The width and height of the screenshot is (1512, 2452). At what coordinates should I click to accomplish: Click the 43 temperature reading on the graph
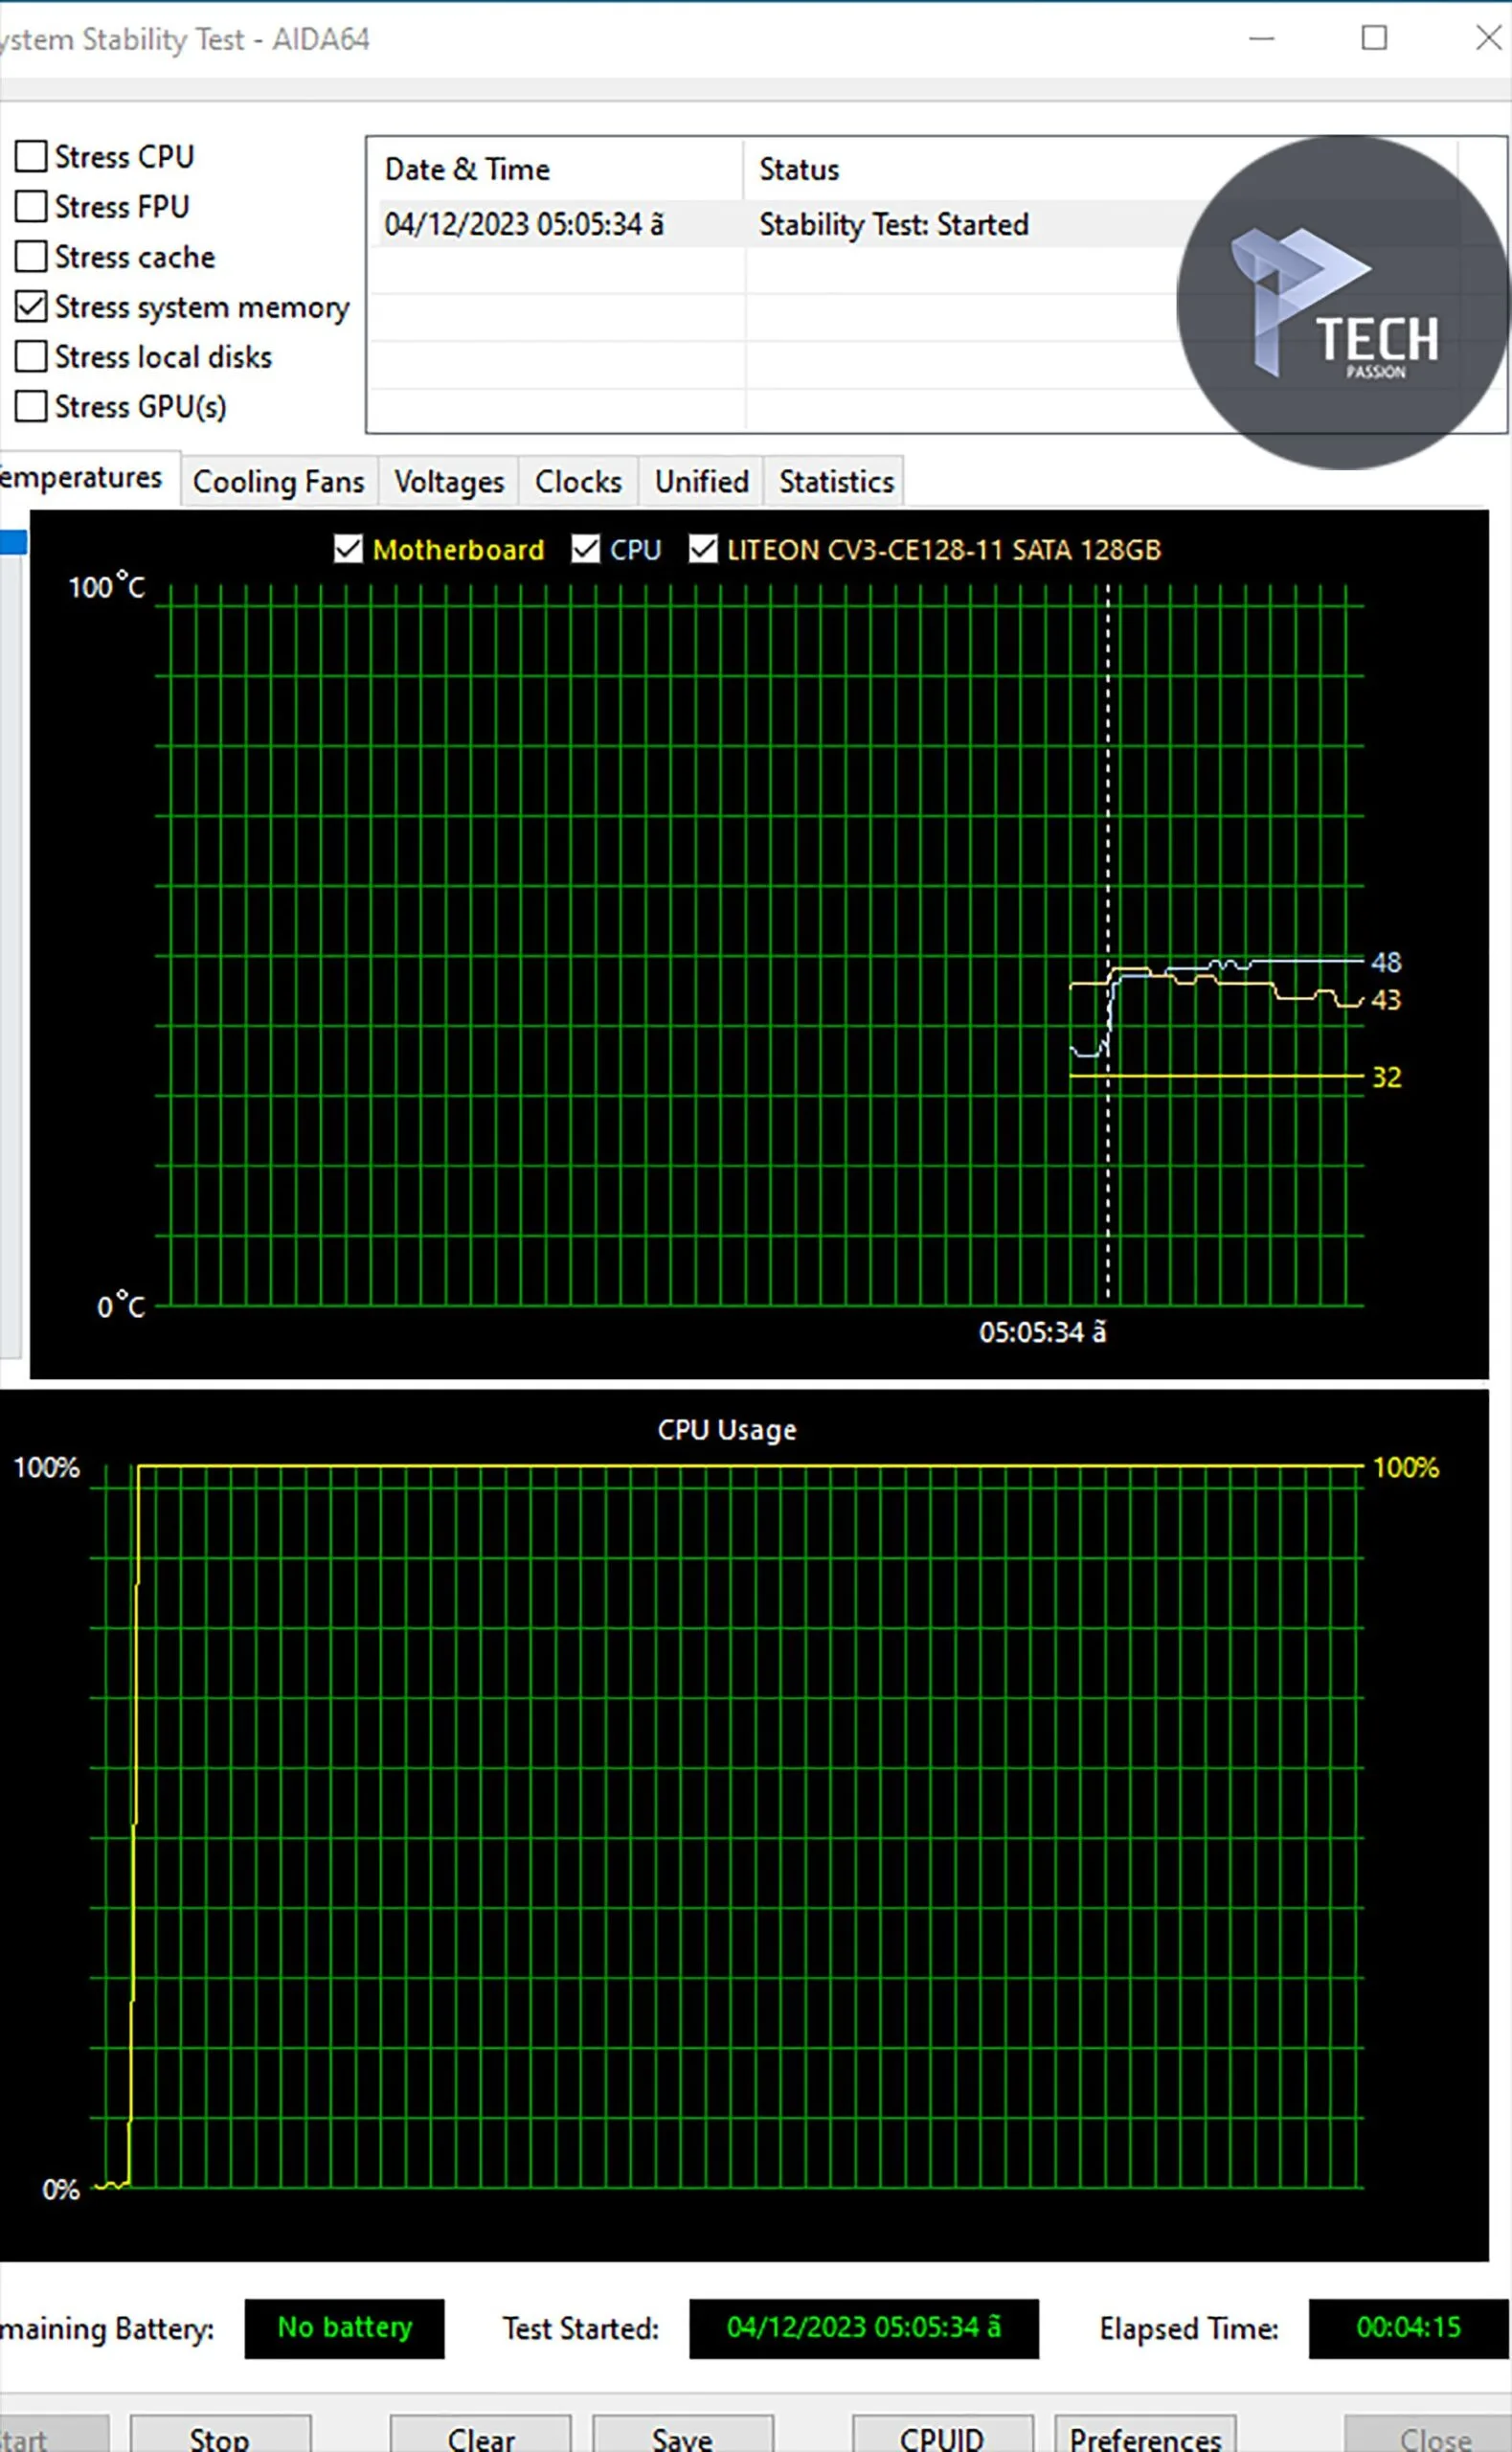click(x=1386, y=999)
